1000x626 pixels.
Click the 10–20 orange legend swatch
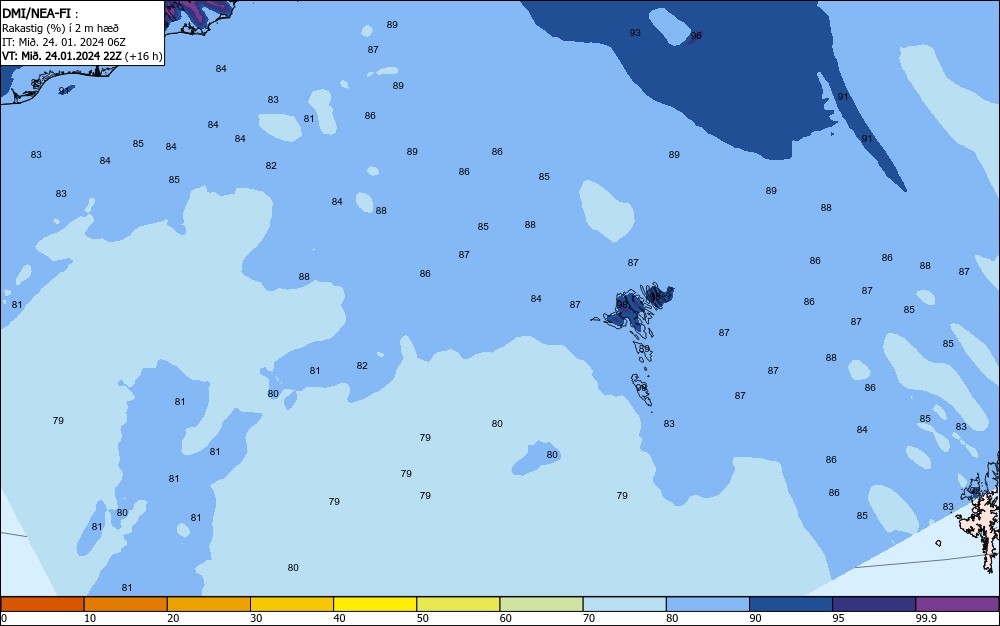tap(126, 604)
